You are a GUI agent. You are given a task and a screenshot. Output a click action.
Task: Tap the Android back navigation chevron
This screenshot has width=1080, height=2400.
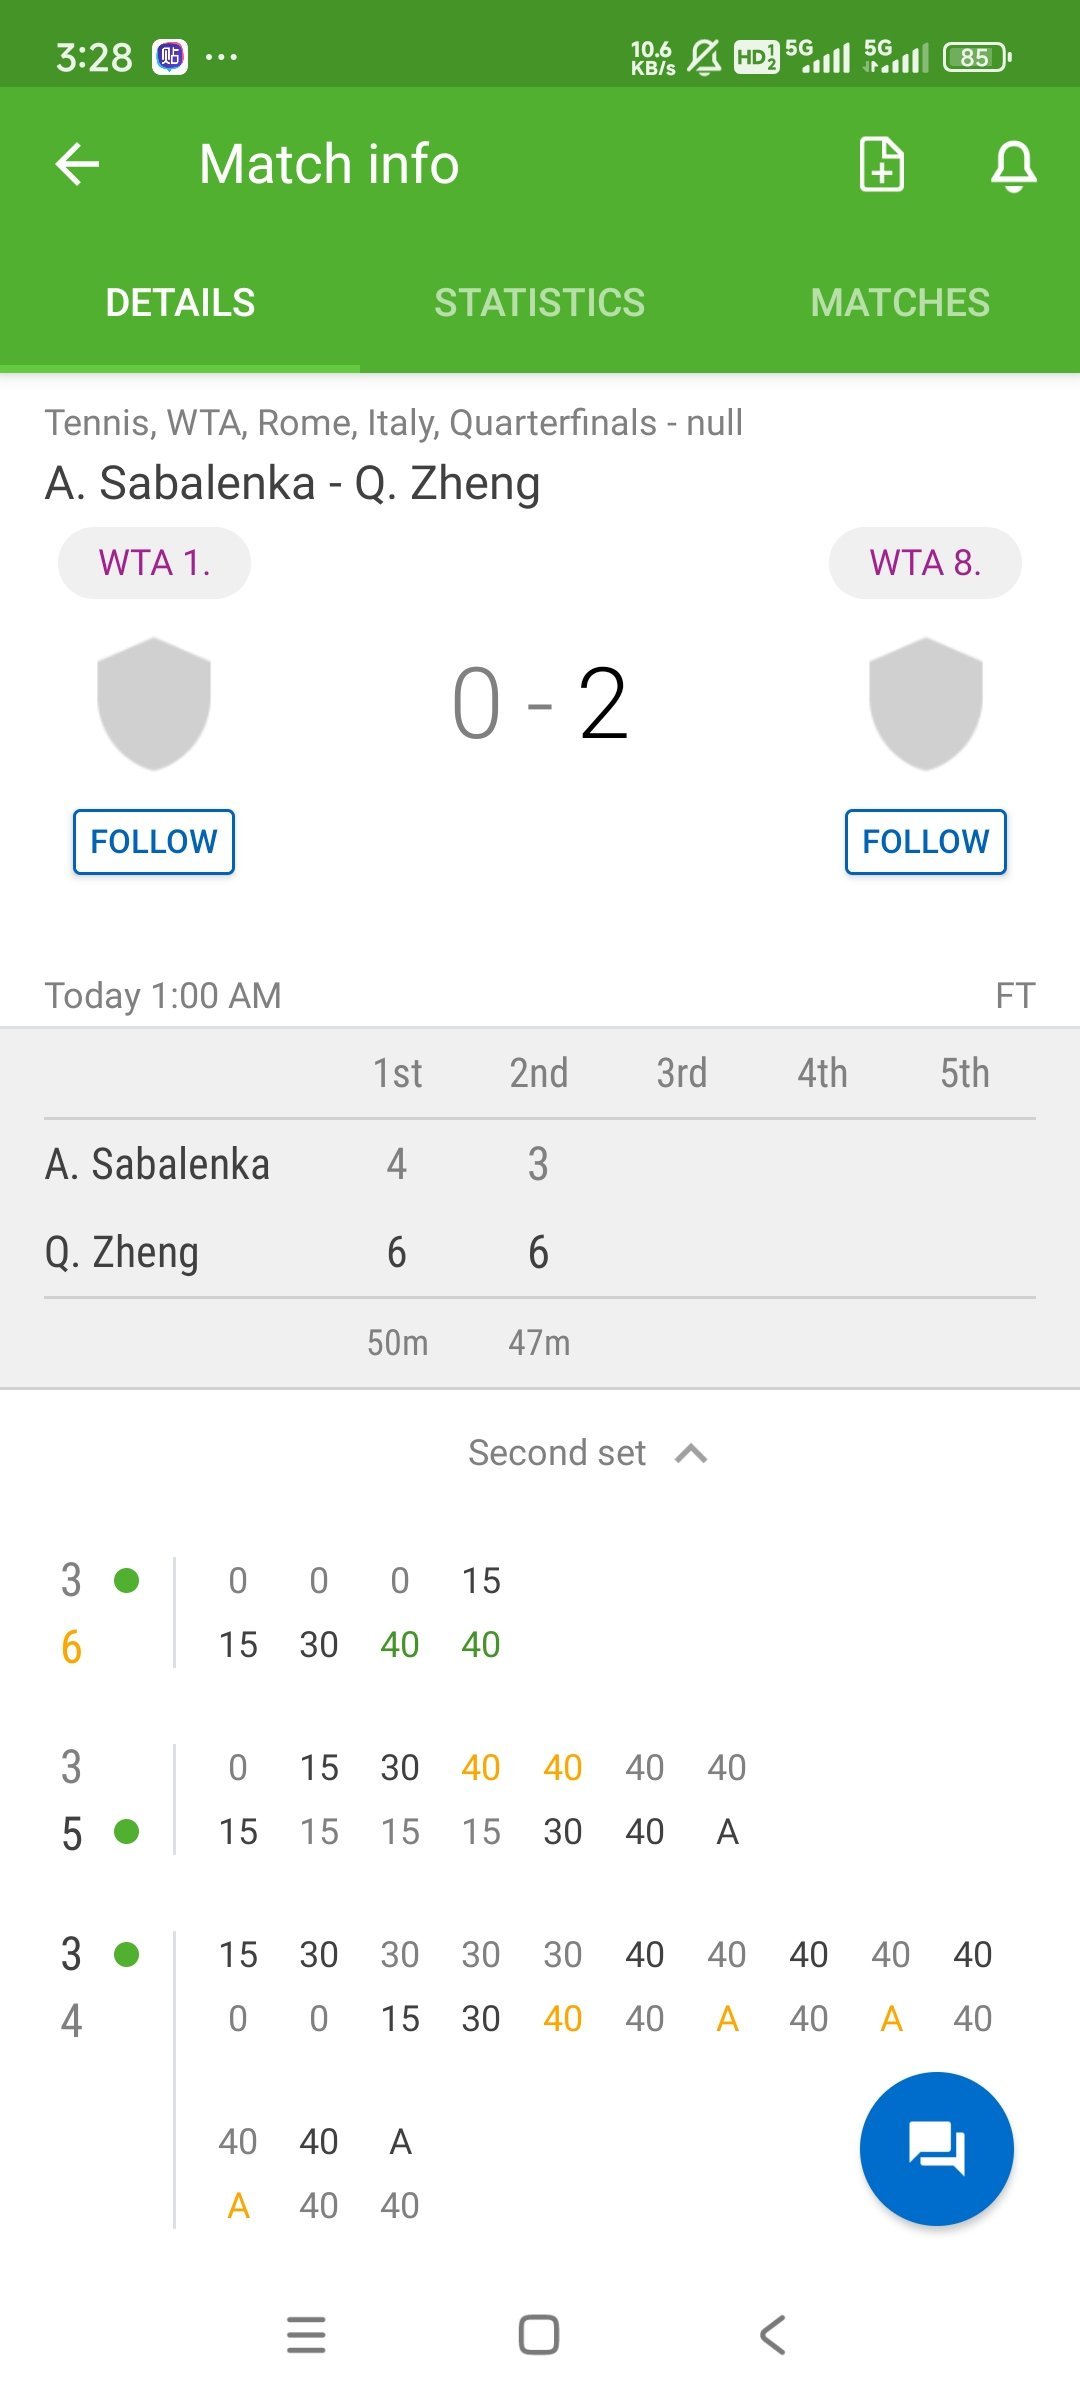pos(773,2335)
